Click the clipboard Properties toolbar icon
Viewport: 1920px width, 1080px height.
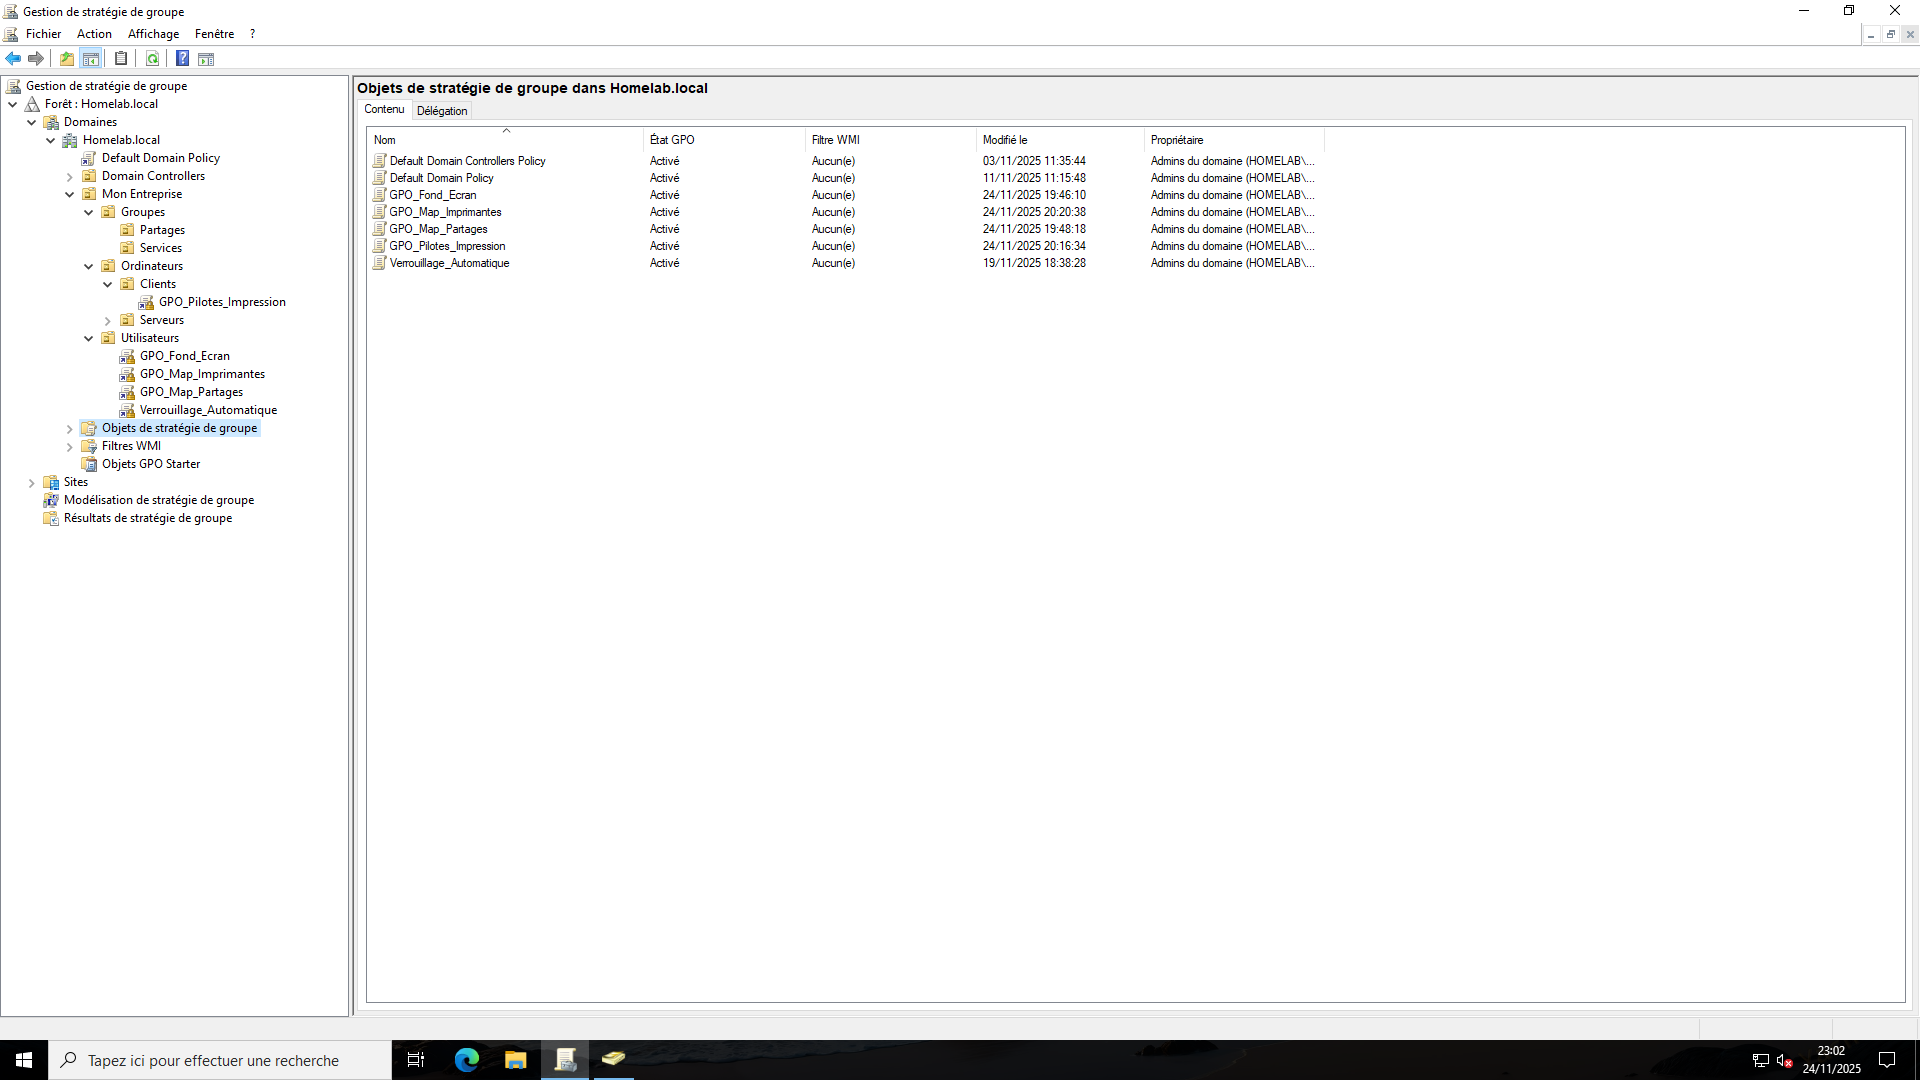[121, 59]
